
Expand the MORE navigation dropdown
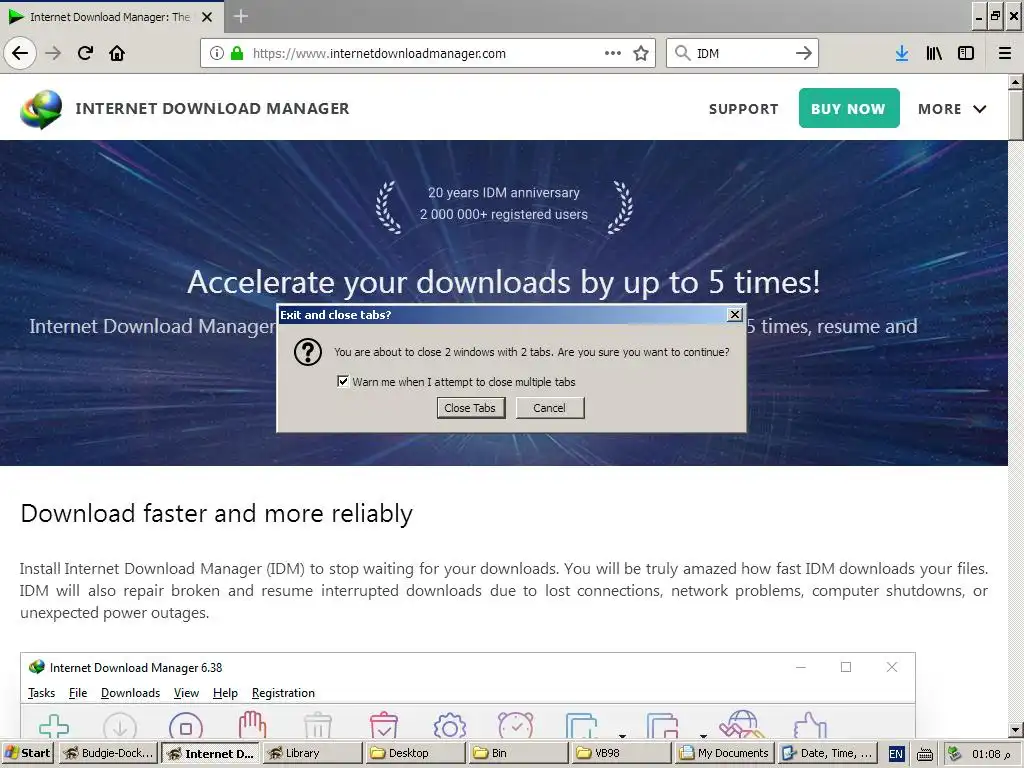952,109
